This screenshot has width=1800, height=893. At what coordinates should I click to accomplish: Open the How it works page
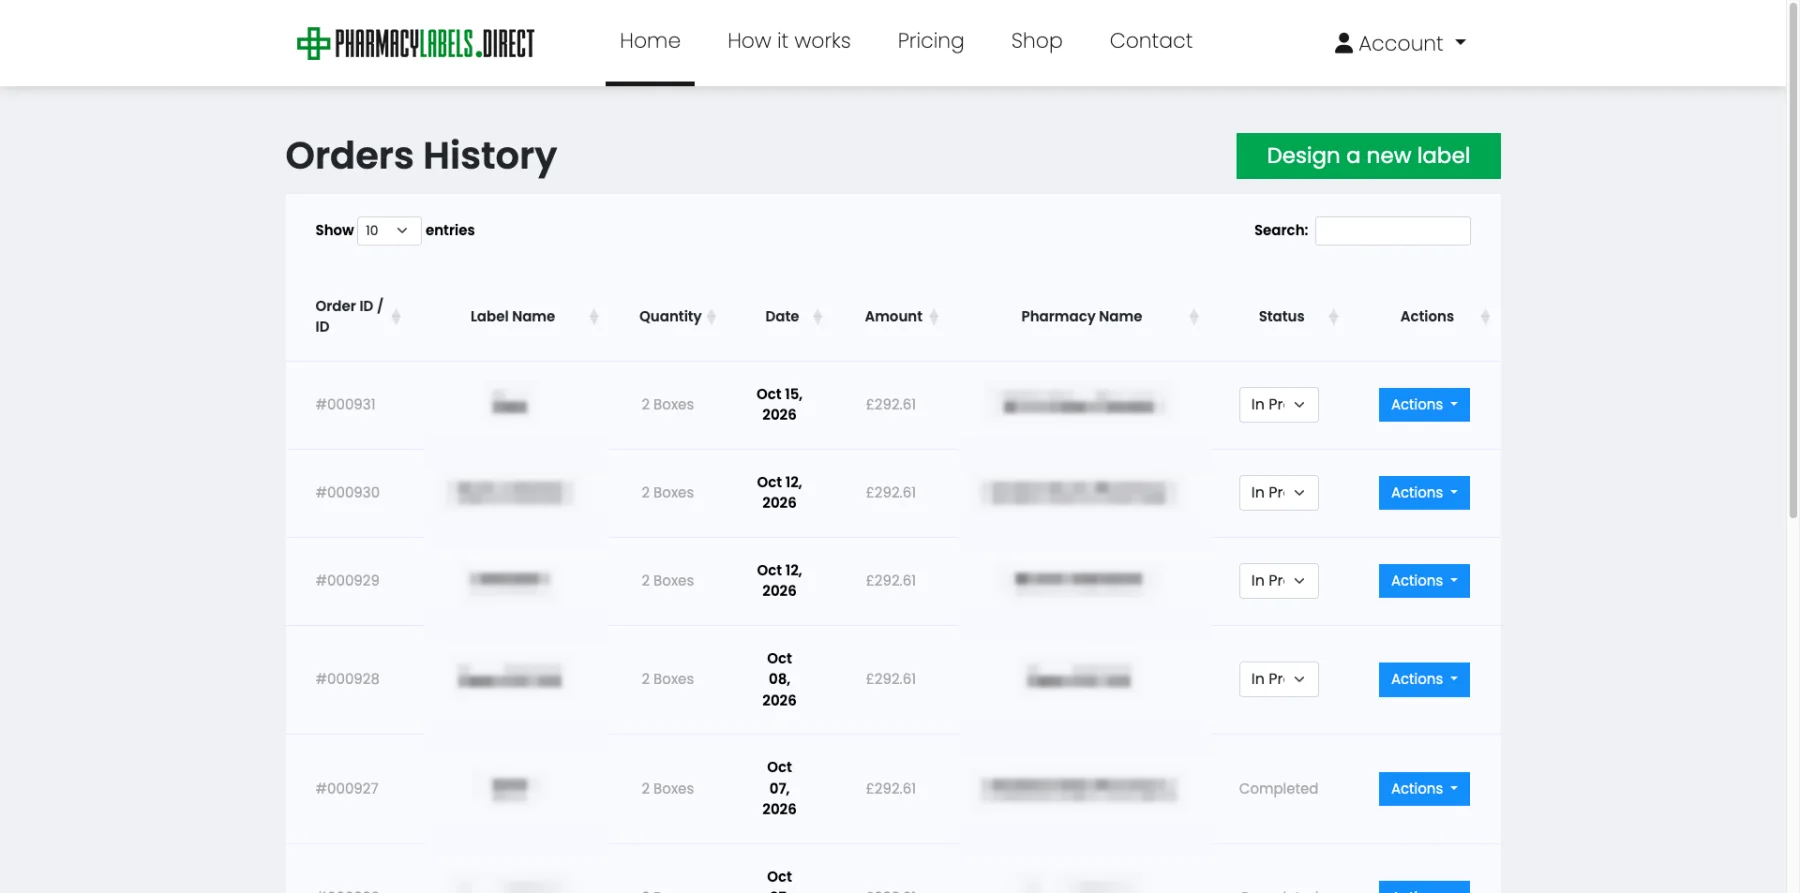point(789,41)
